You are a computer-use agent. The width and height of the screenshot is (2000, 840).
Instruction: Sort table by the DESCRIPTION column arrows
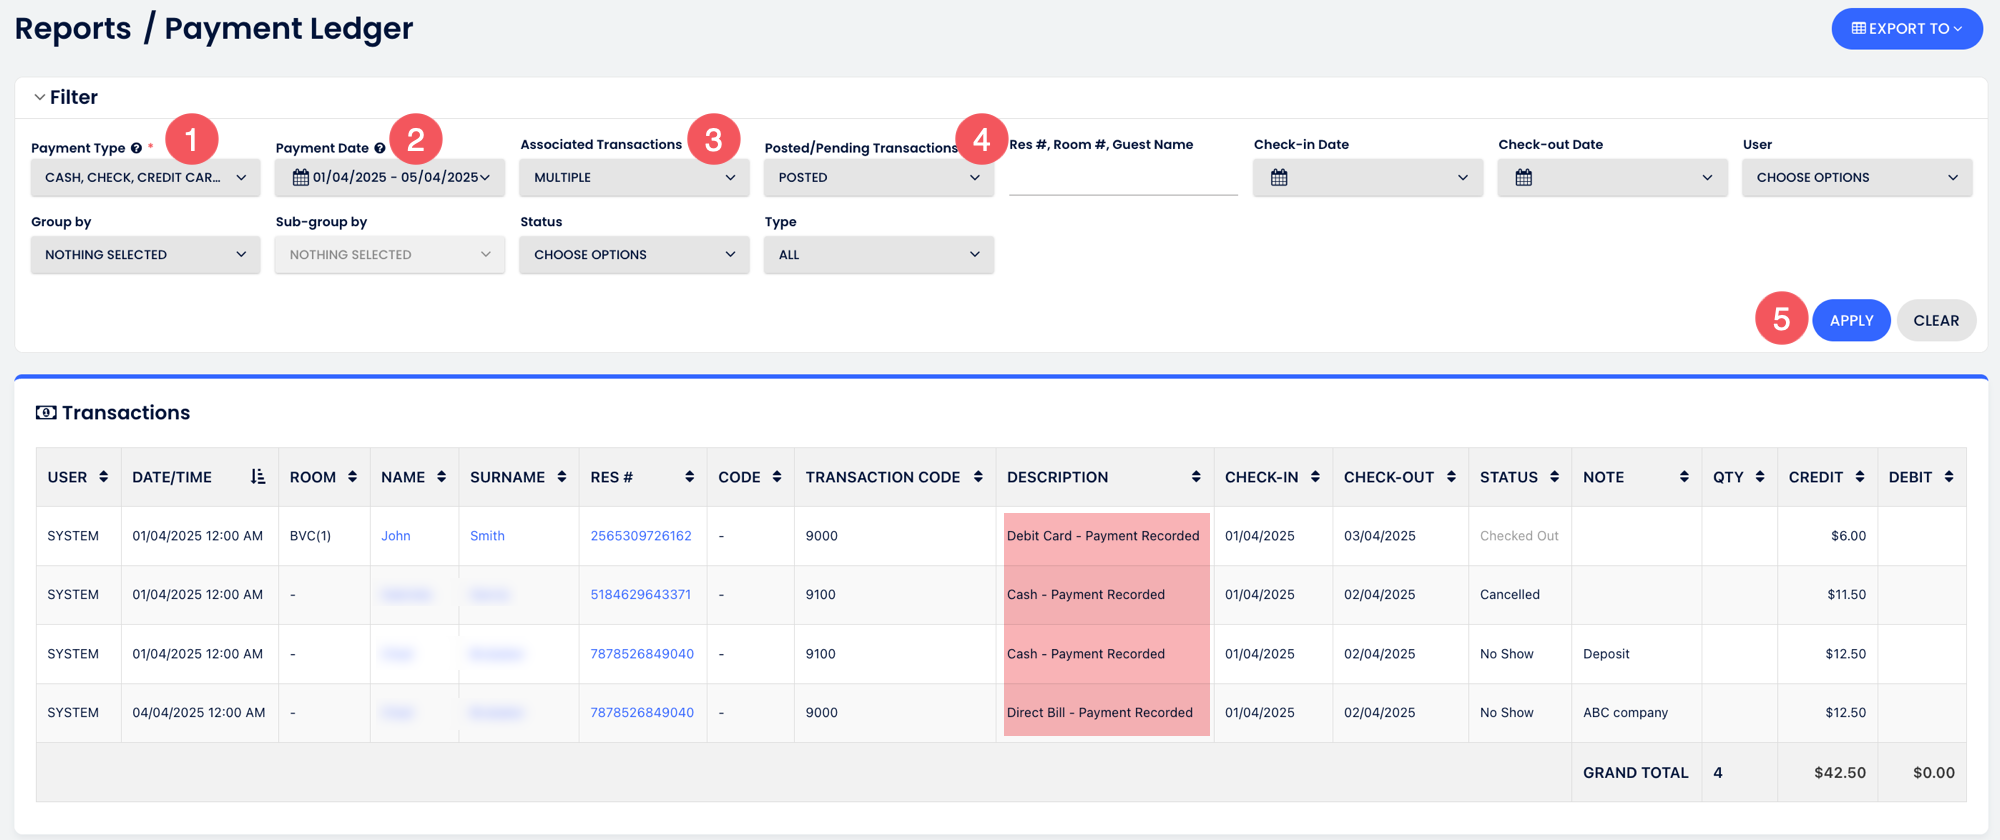pos(1195,477)
